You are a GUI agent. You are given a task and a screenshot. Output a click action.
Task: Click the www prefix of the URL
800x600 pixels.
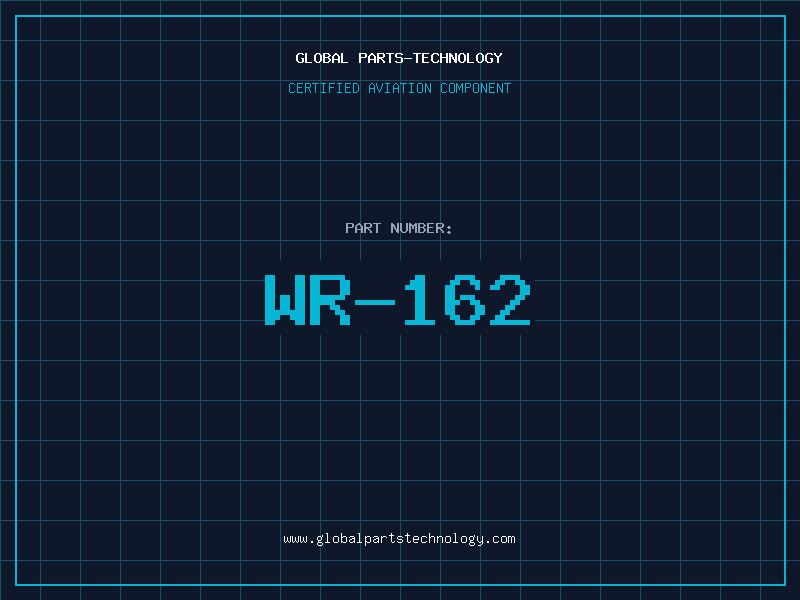(295, 538)
